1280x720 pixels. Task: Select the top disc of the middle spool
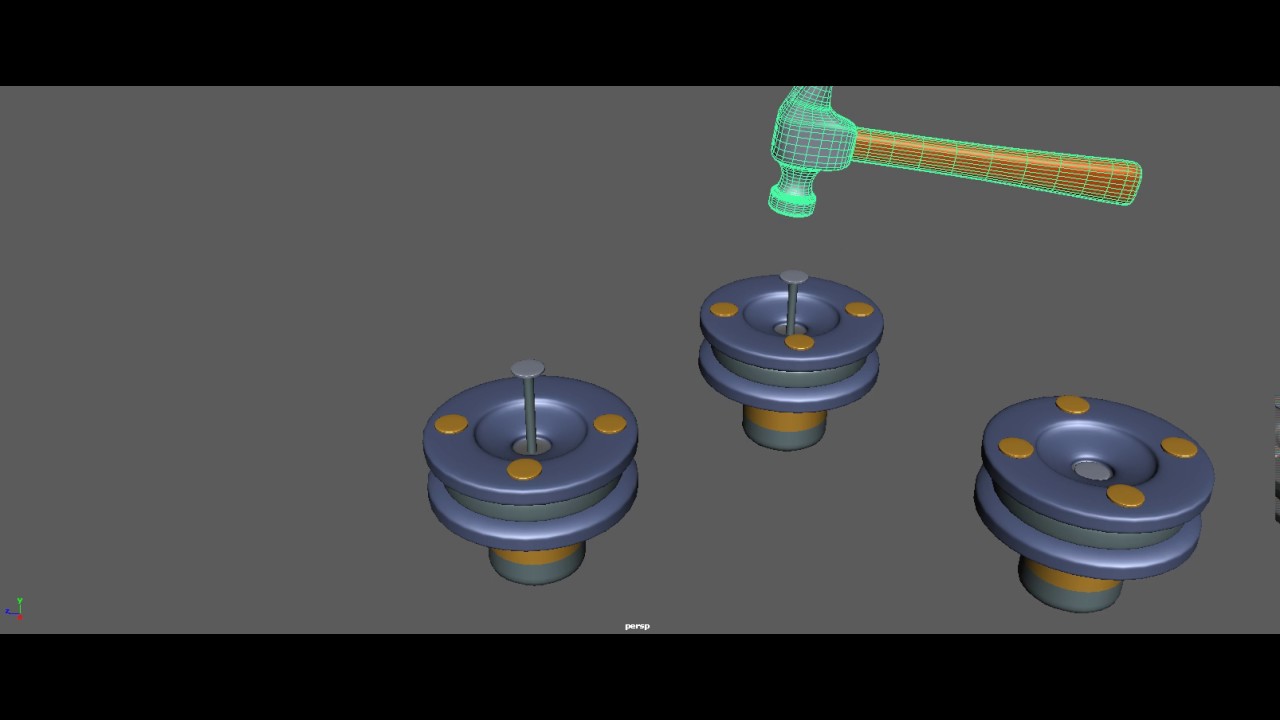pyautogui.click(x=791, y=321)
